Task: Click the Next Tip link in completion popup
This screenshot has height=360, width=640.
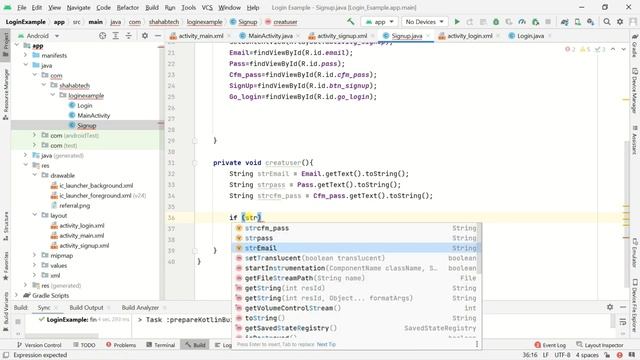Action: [x=326, y=344]
